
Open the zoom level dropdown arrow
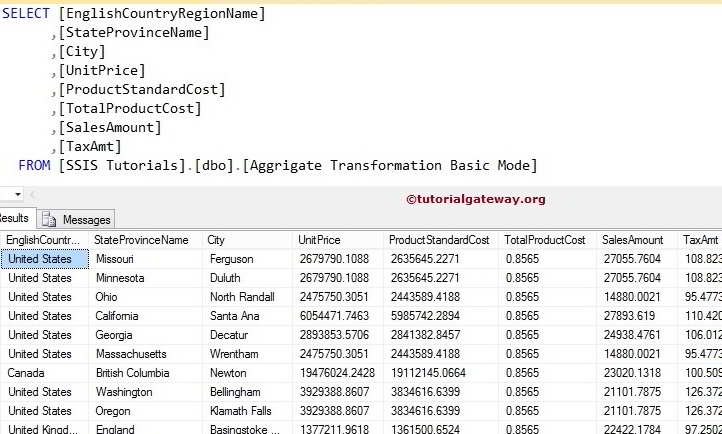coord(17,194)
